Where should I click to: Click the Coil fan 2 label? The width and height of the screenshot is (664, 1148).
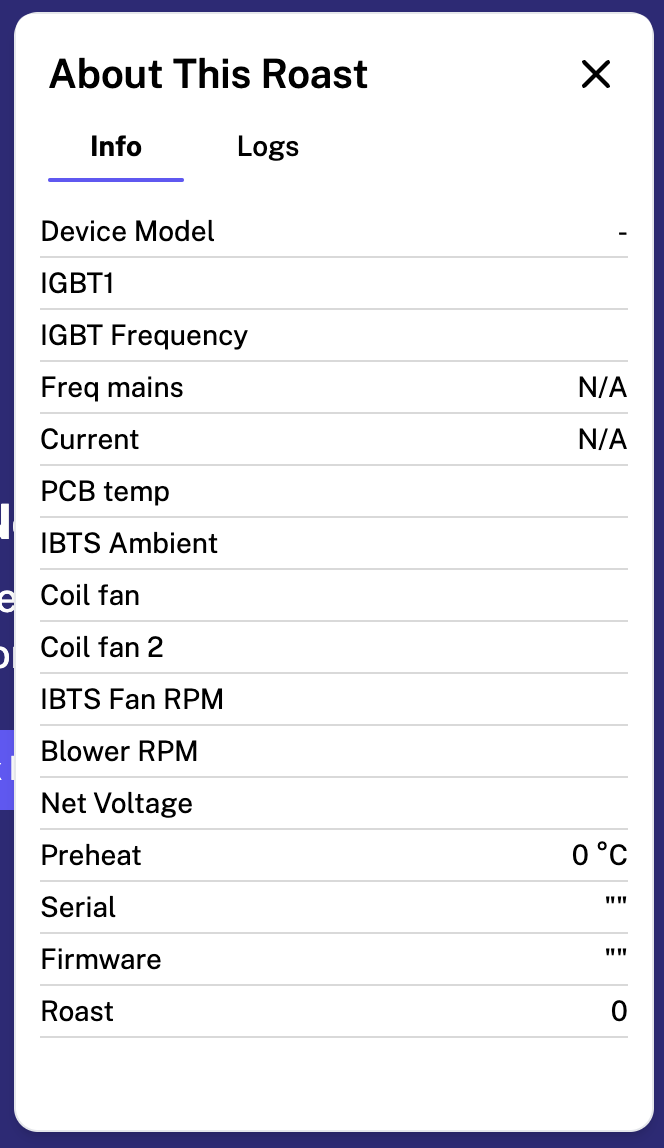point(102,648)
